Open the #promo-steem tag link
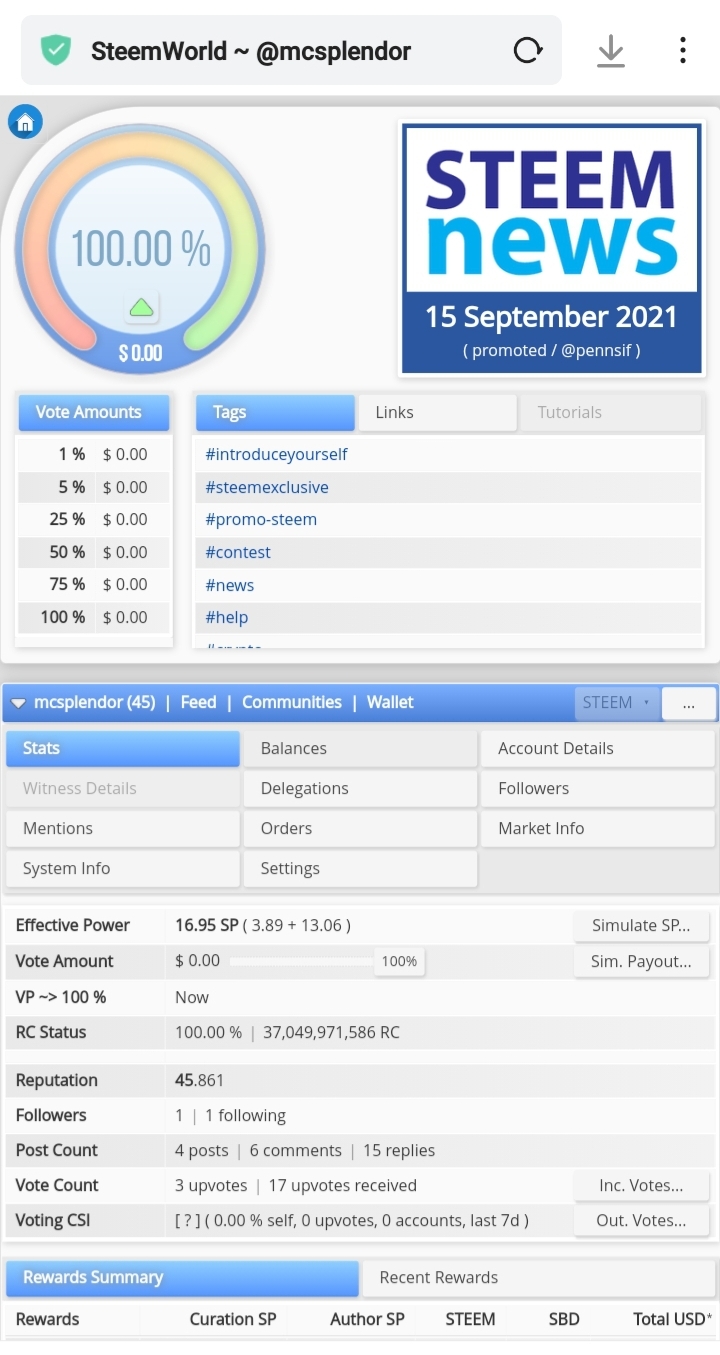 click(x=261, y=519)
